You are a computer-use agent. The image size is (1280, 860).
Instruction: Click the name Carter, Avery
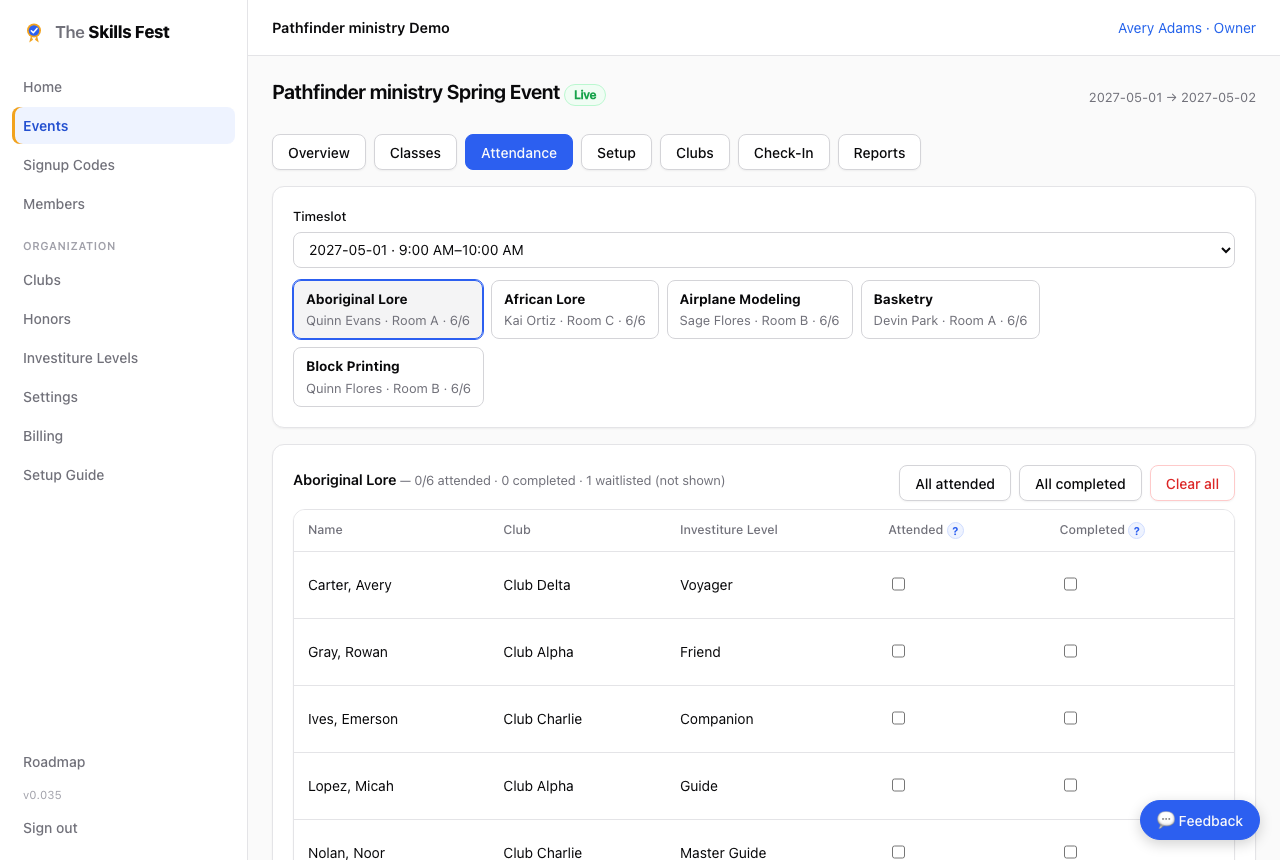350,585
